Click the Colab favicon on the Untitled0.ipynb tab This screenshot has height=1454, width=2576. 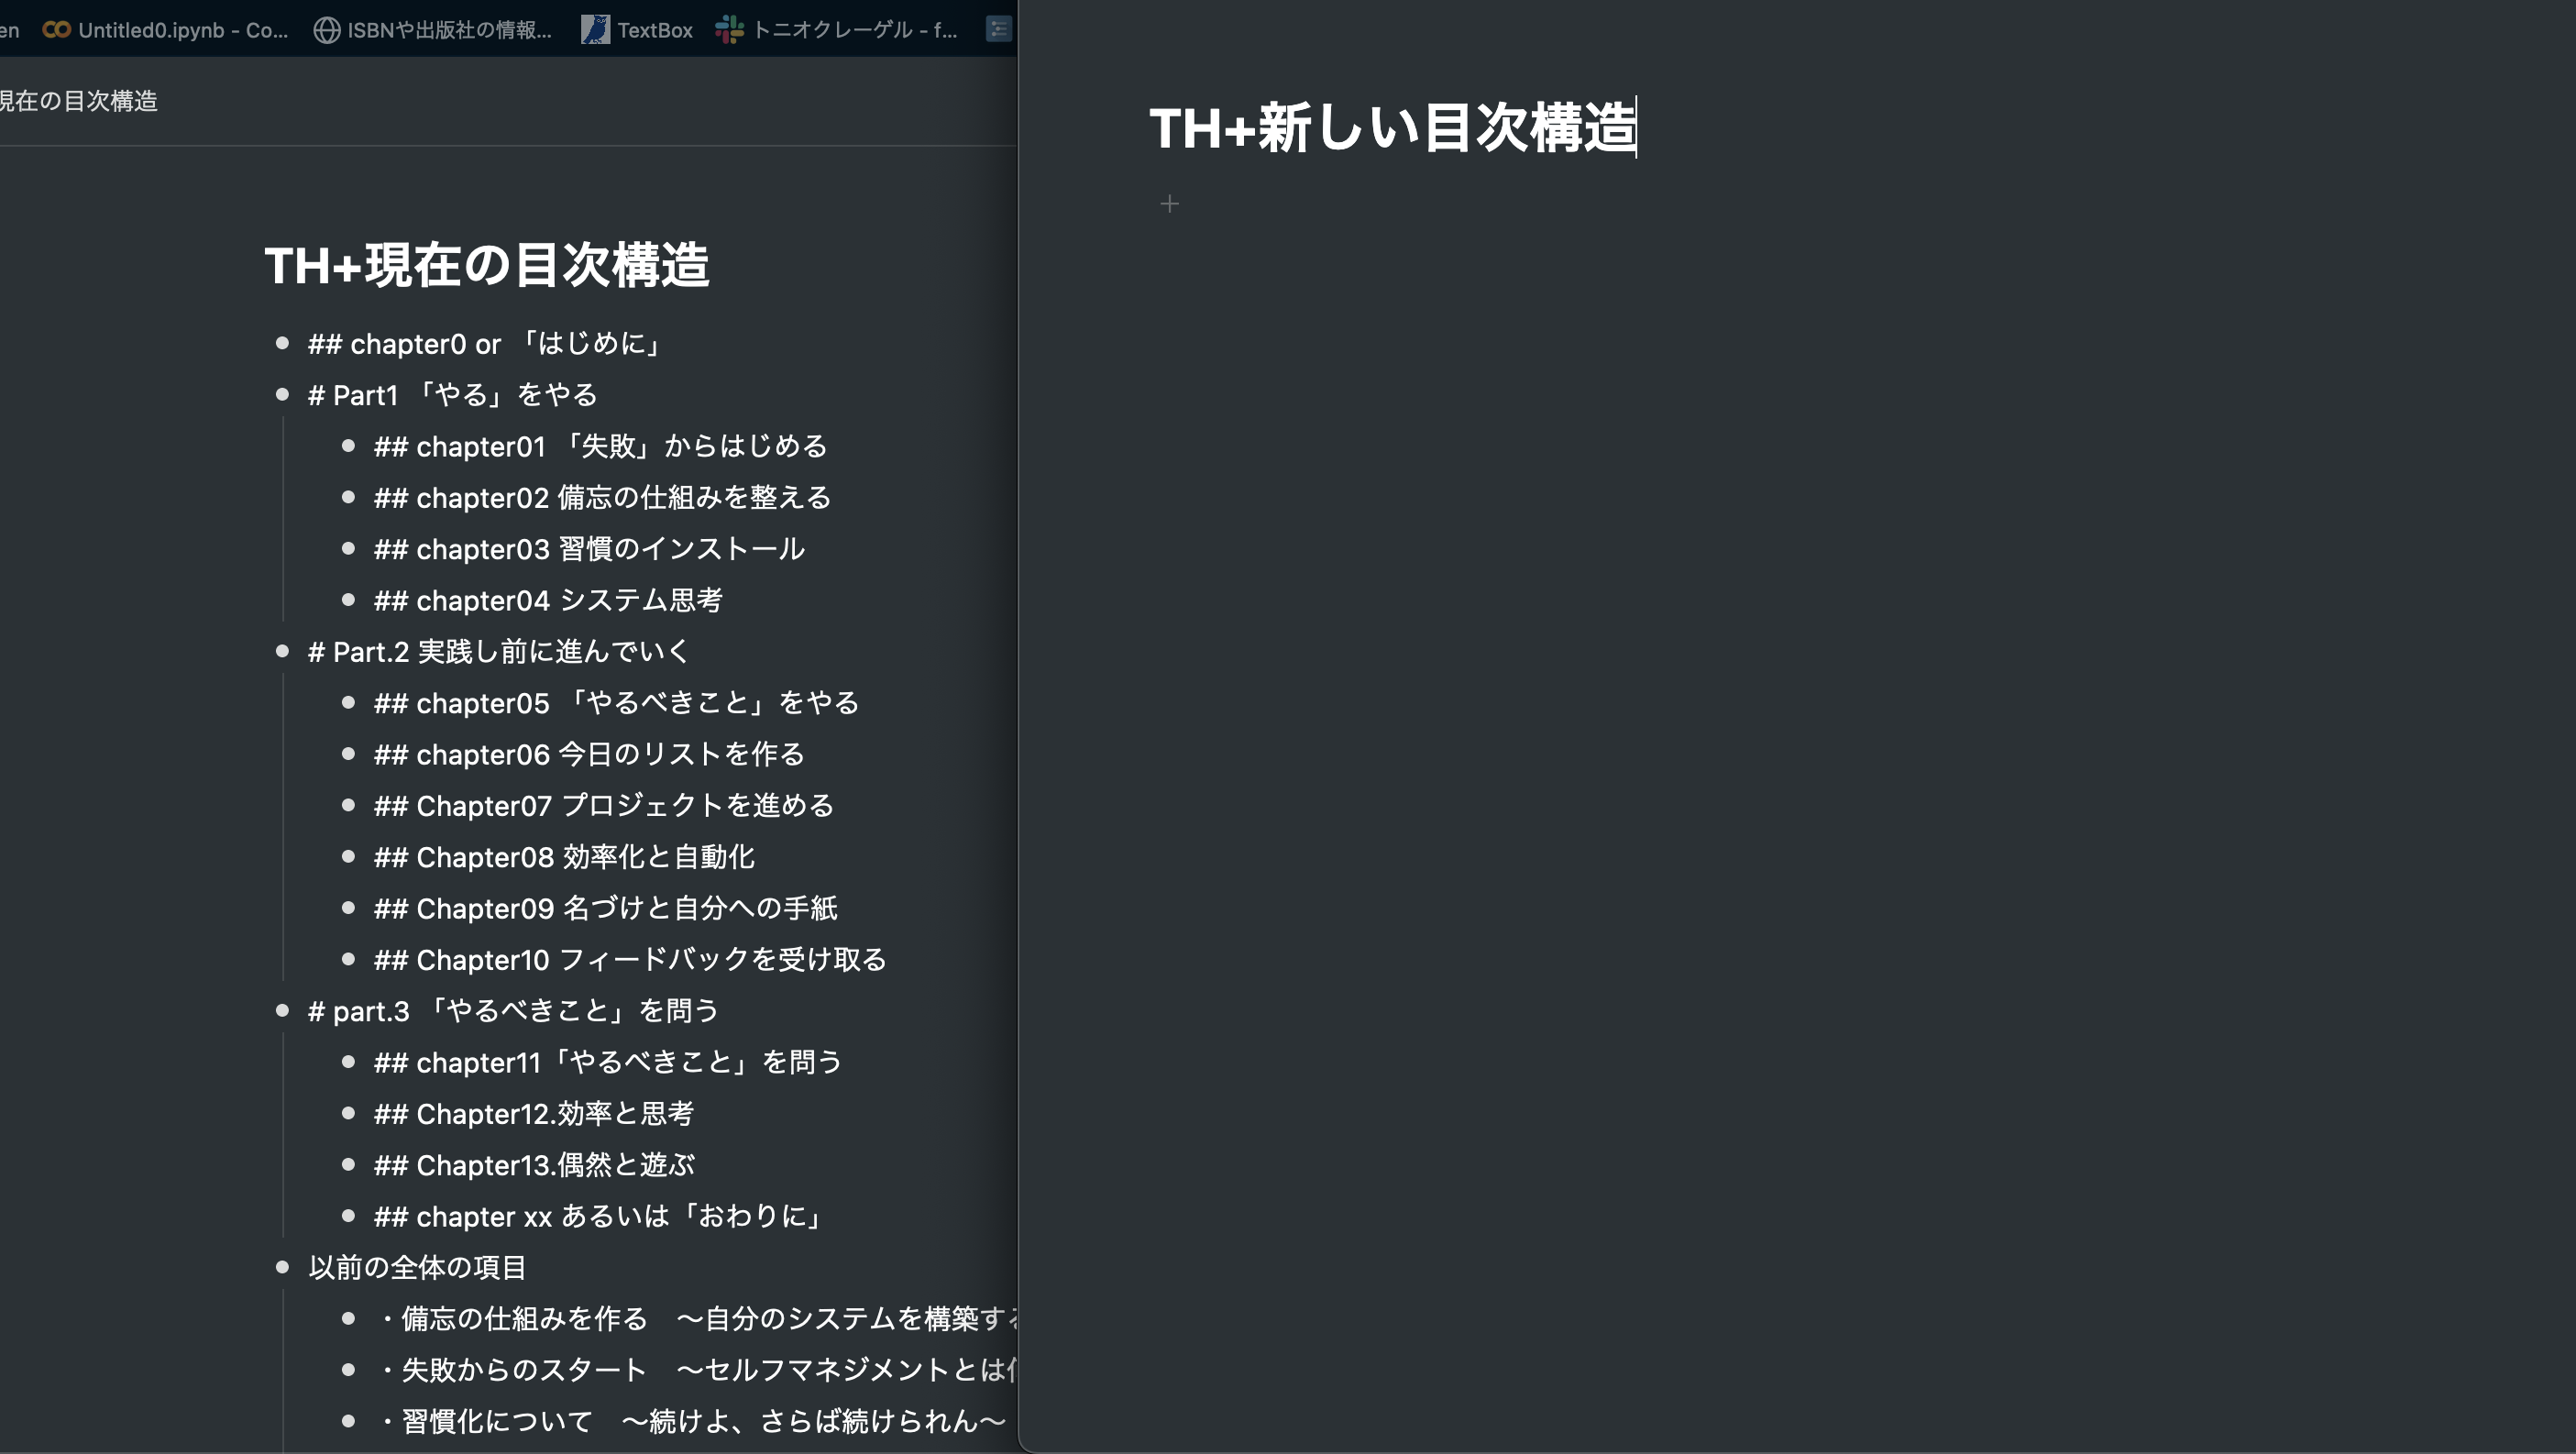pos(56,30)
